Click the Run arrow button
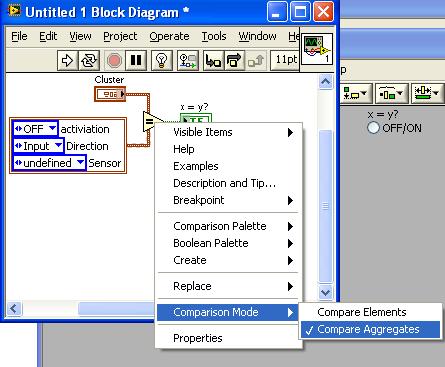Viewport: 445px width, 367px height. (68, 61)
